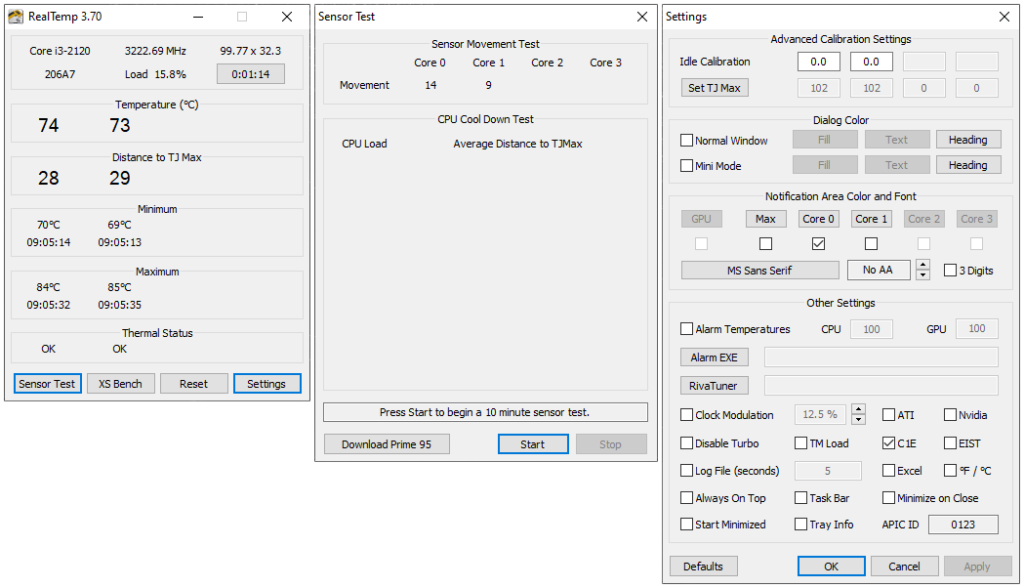Select the Core 0 notification area button
The width and height of the screenshot is (1024, 588).
coord(818,218)
